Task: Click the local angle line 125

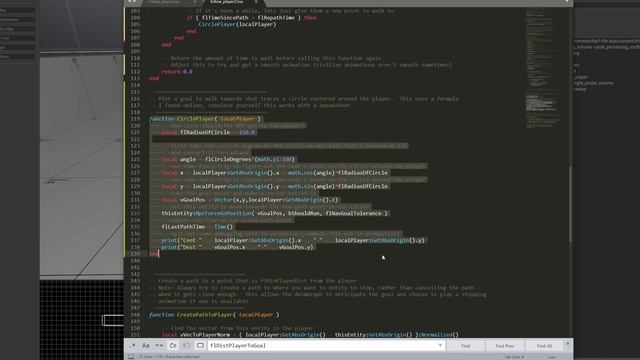Action: (228, 159)
